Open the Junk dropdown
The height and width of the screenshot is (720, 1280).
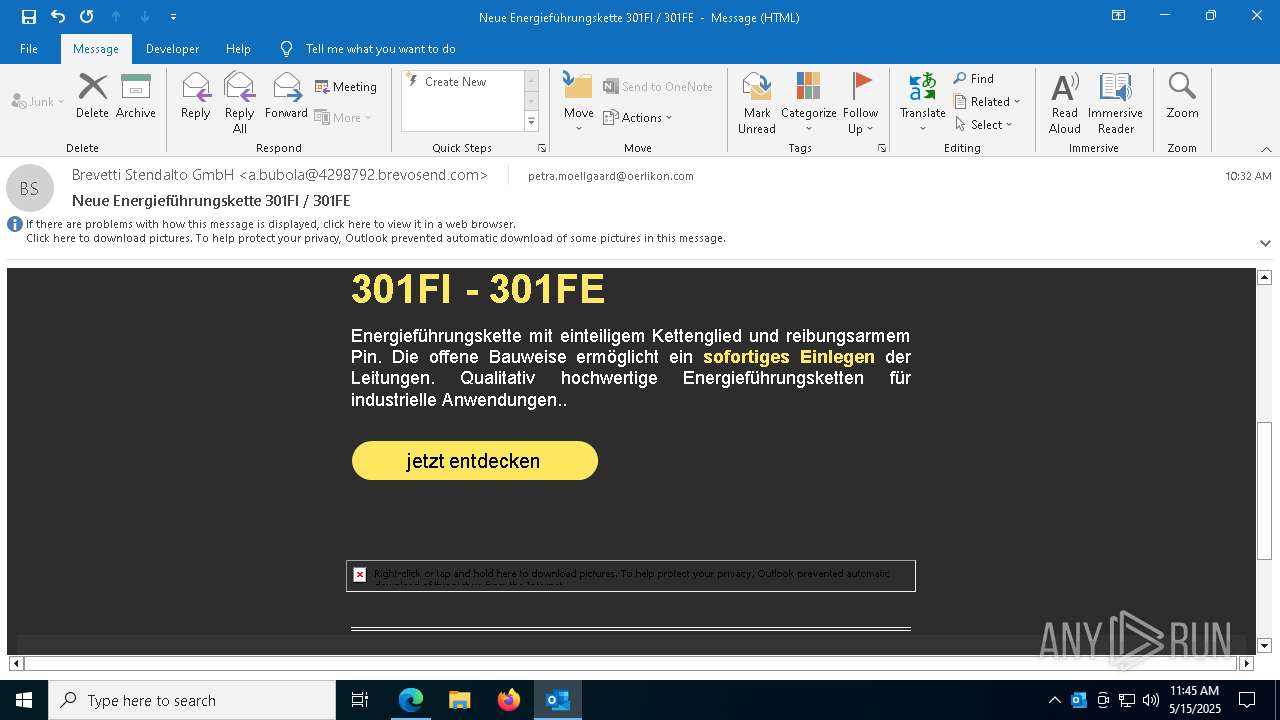coord(38,101)
